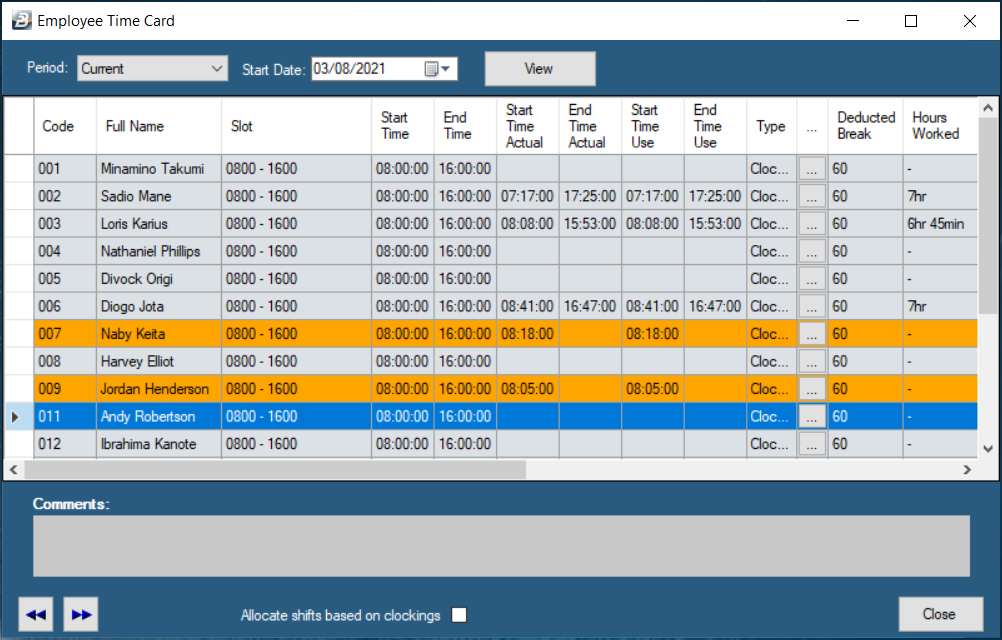Click the vertical scrollbar down arrow
This screenshot has width=1002, height=640.
[988, 449]
